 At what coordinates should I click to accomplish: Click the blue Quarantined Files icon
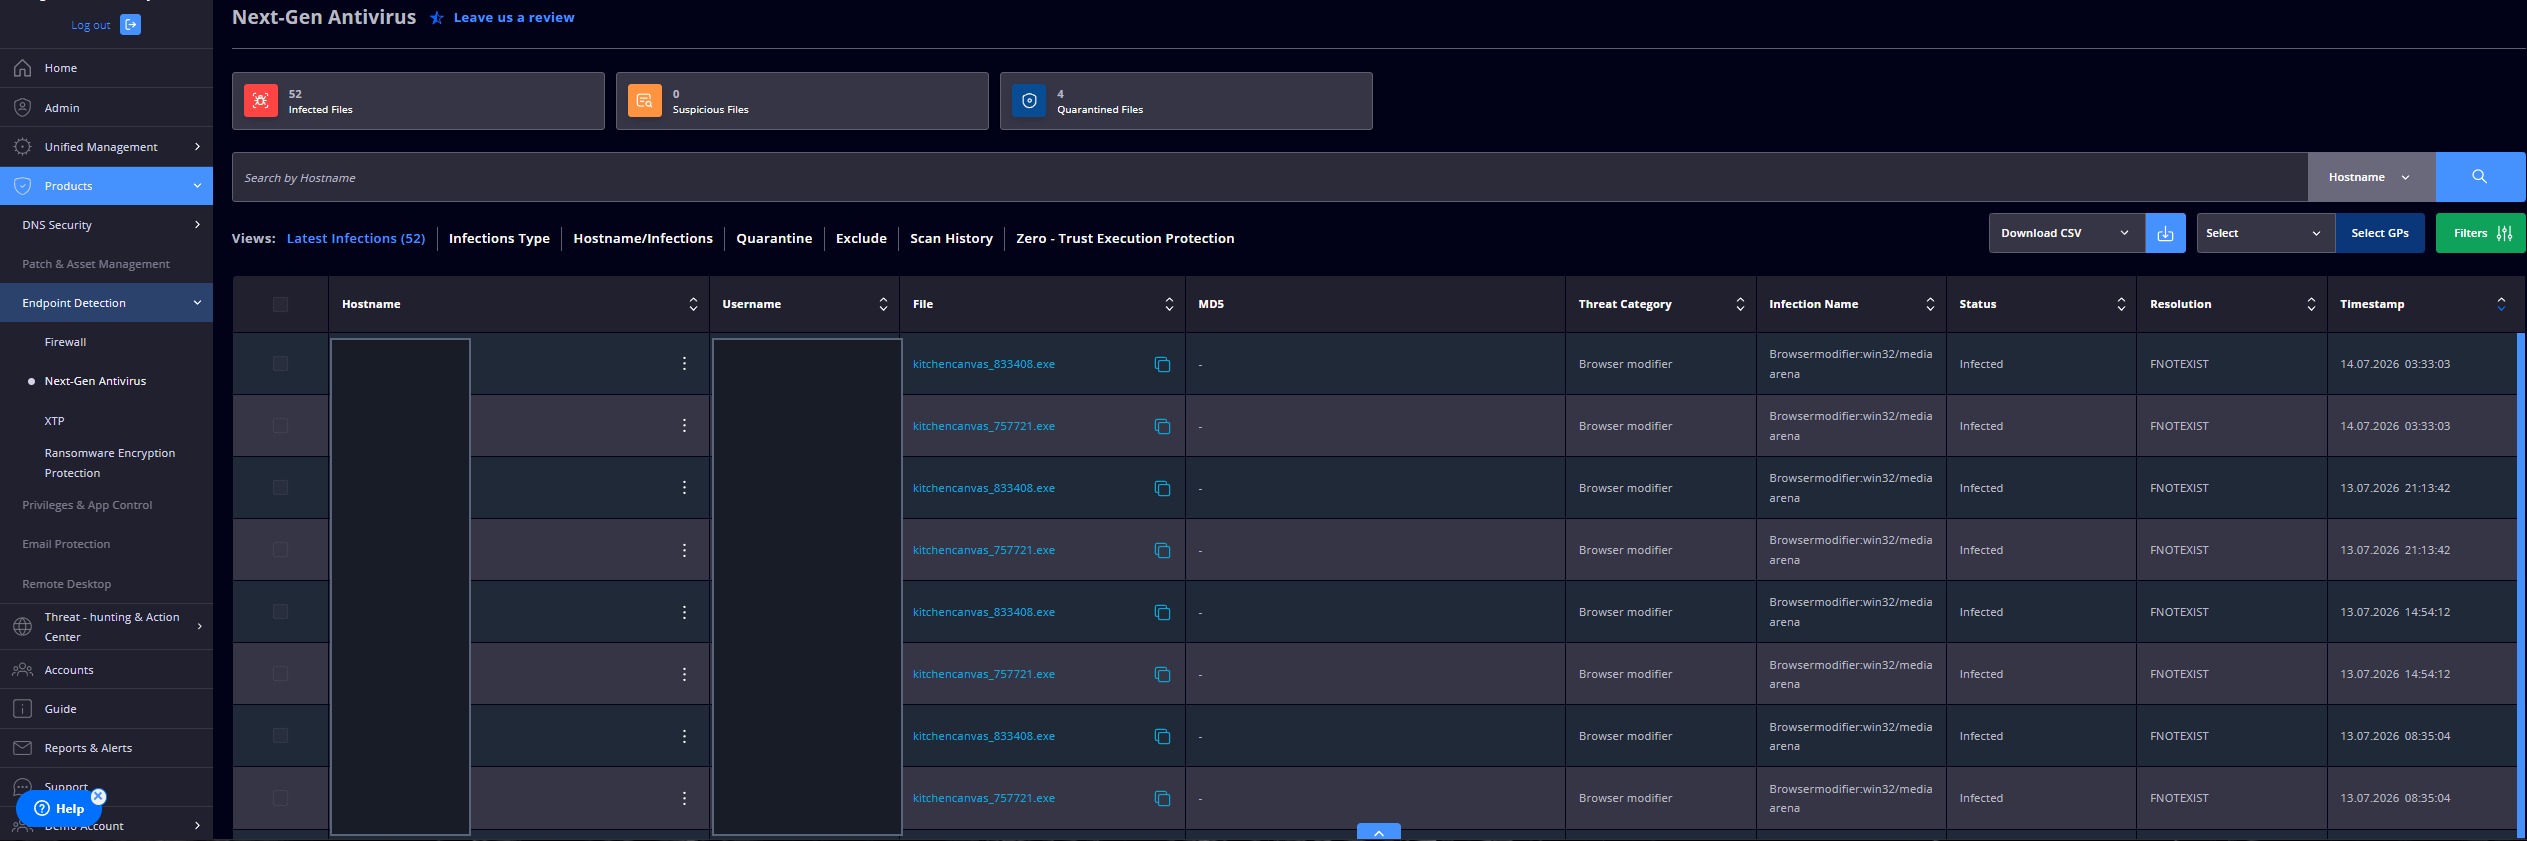[1029, 101]
